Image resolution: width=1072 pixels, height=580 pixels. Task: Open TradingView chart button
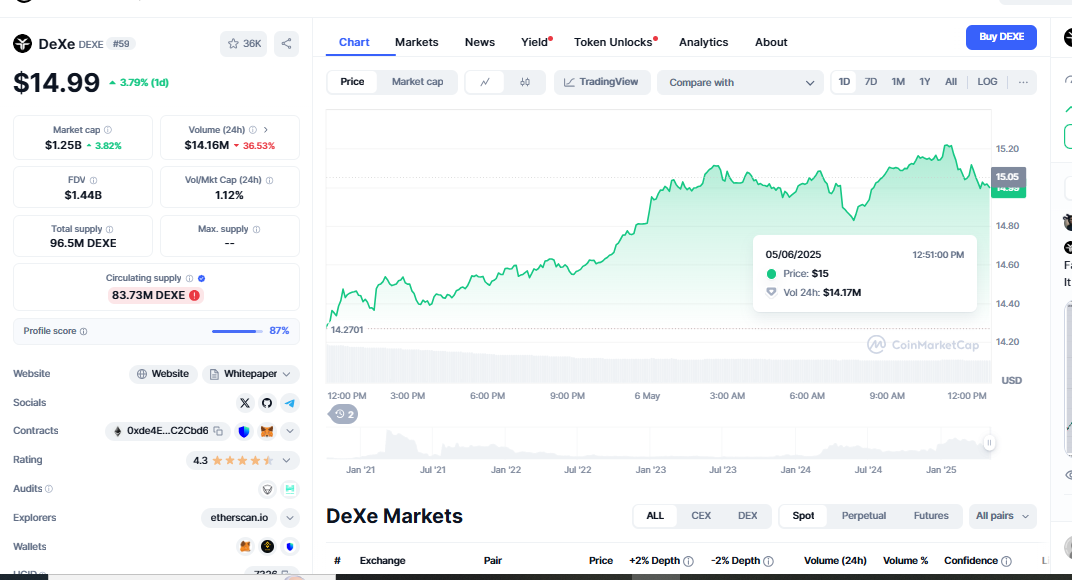602,82
